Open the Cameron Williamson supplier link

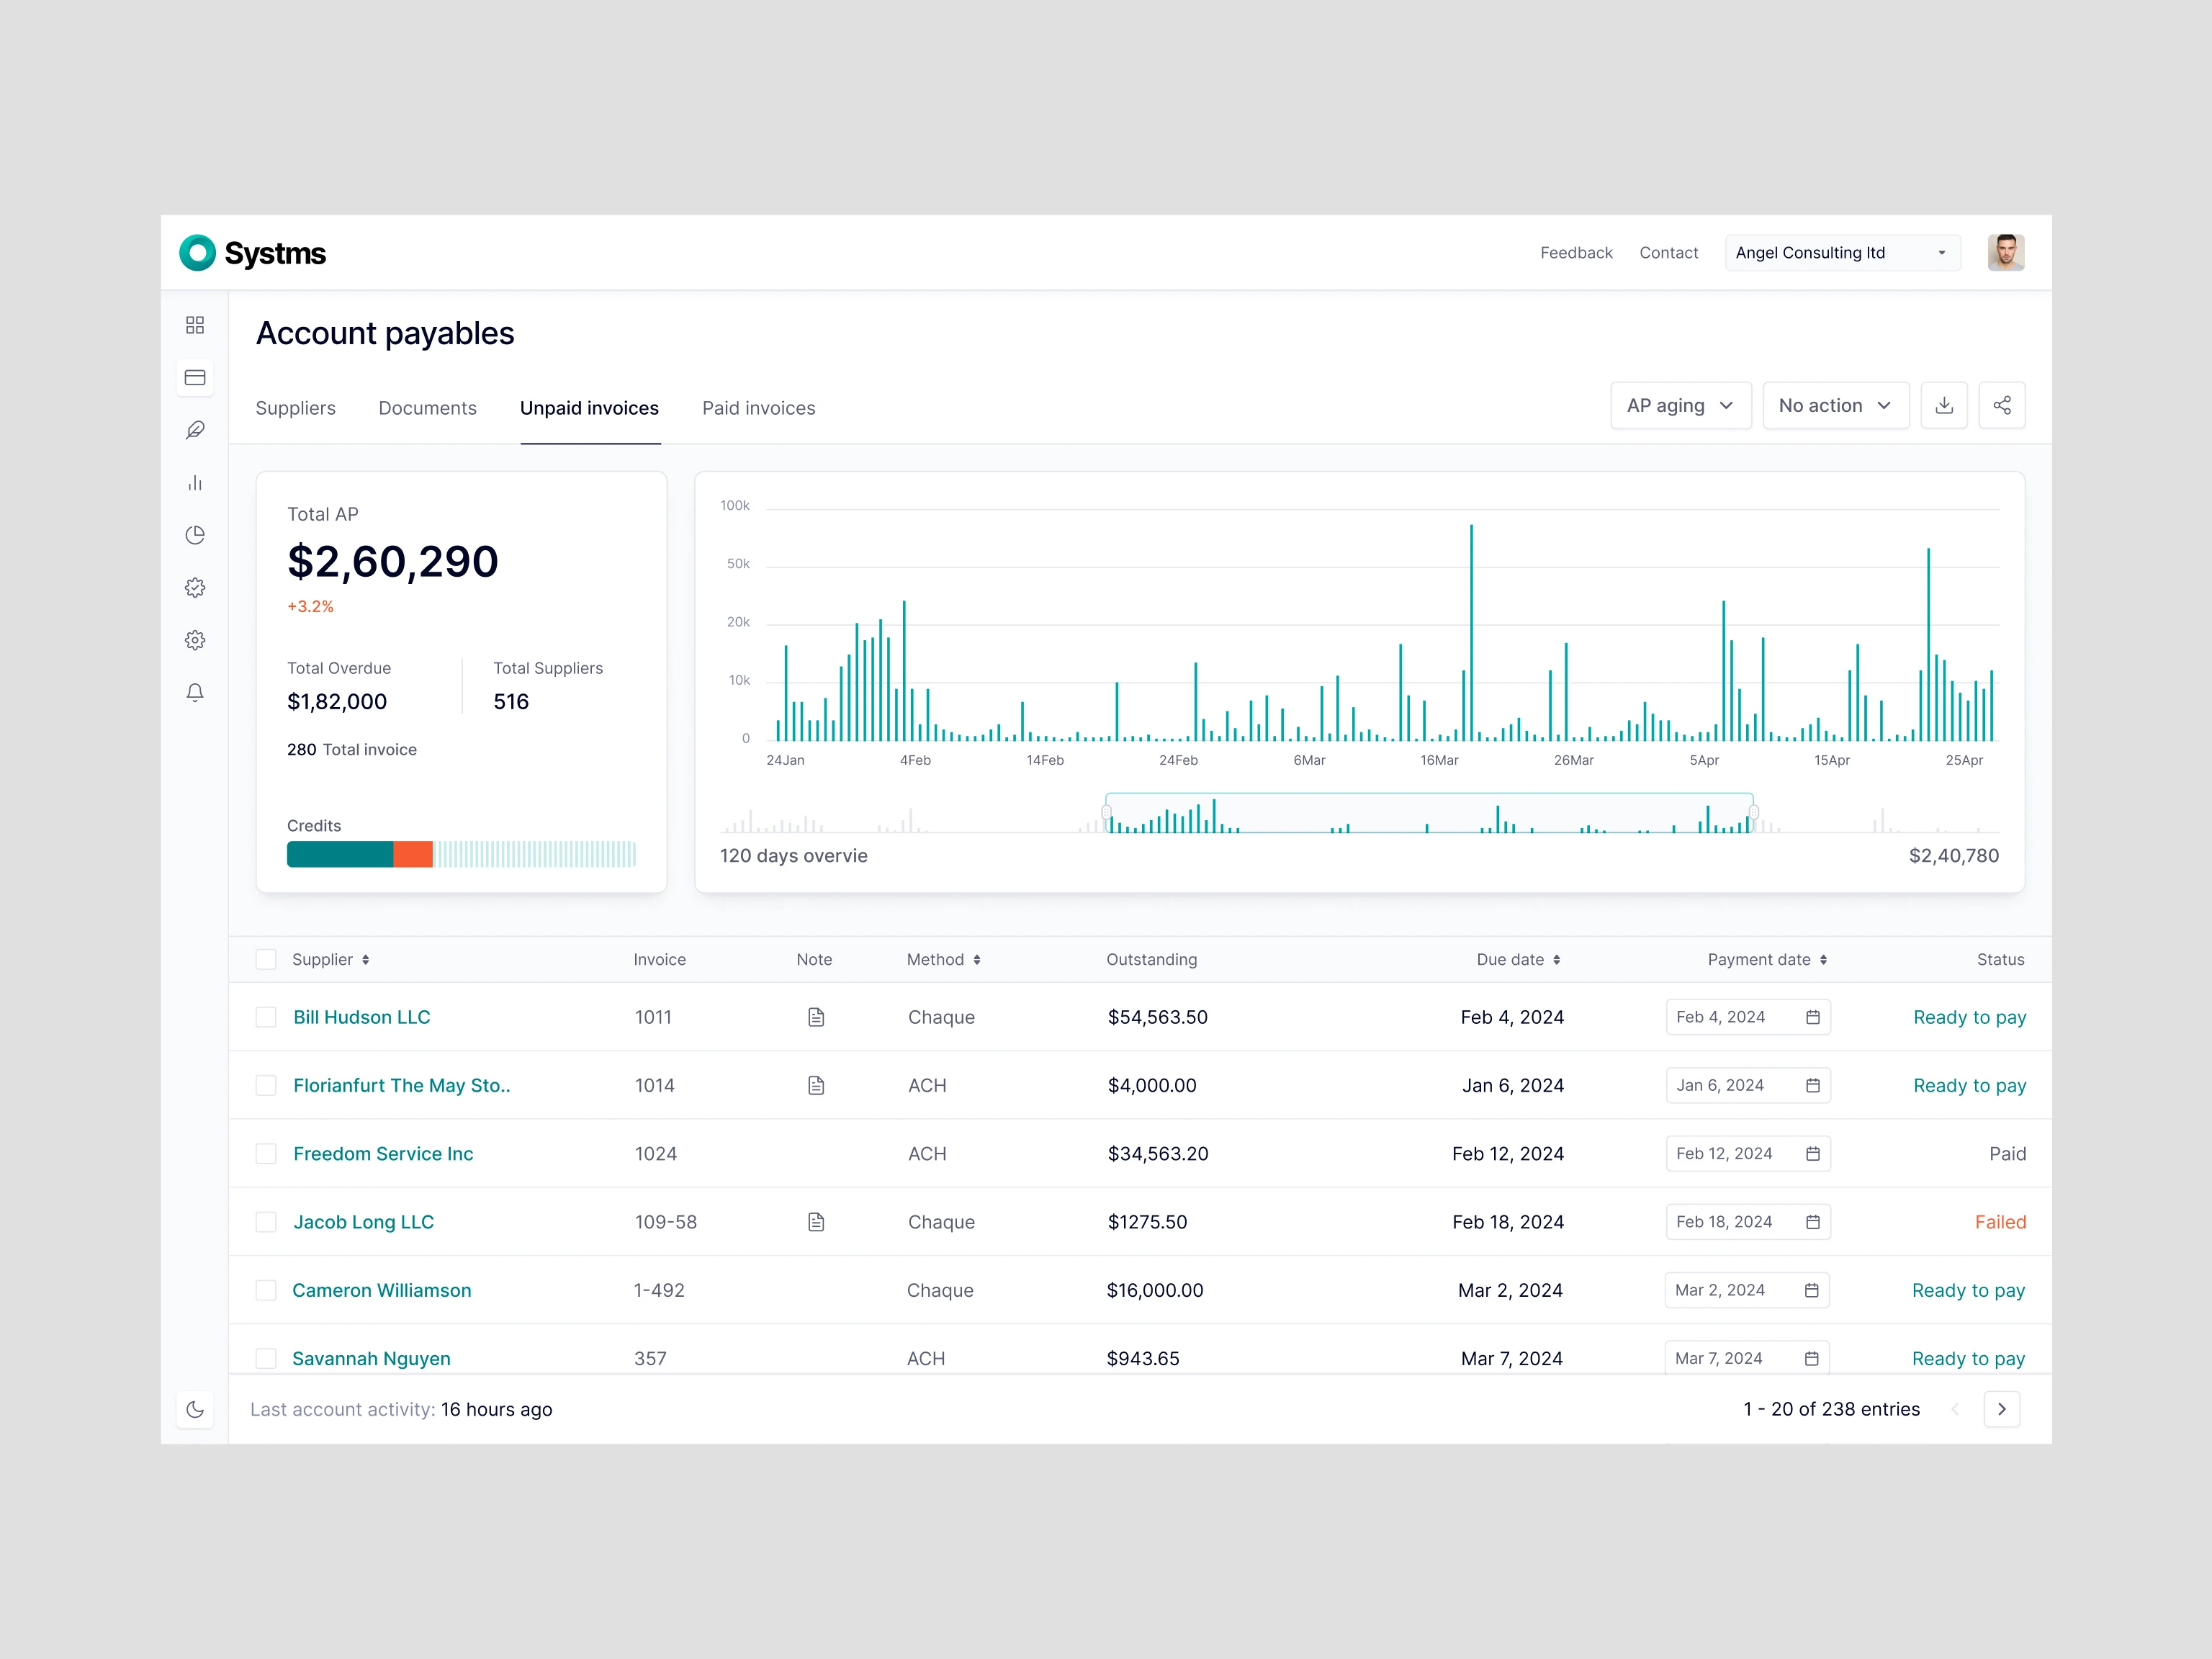(381, 1290)
